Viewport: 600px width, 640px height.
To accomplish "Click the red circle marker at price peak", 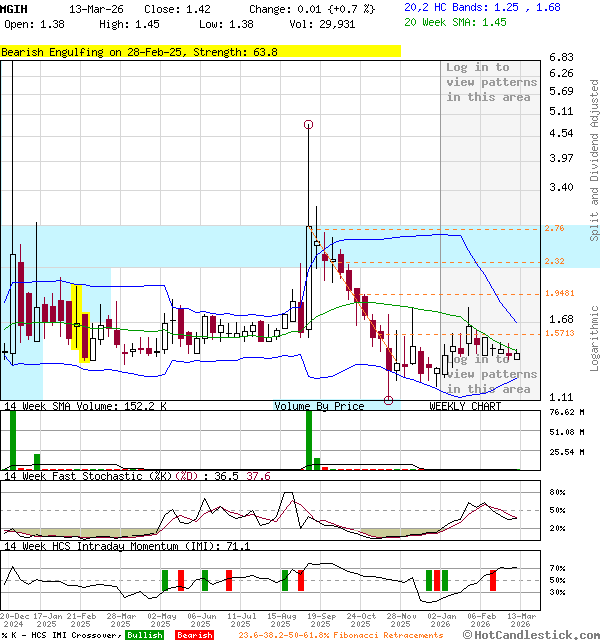I will [x=308, y=125].
